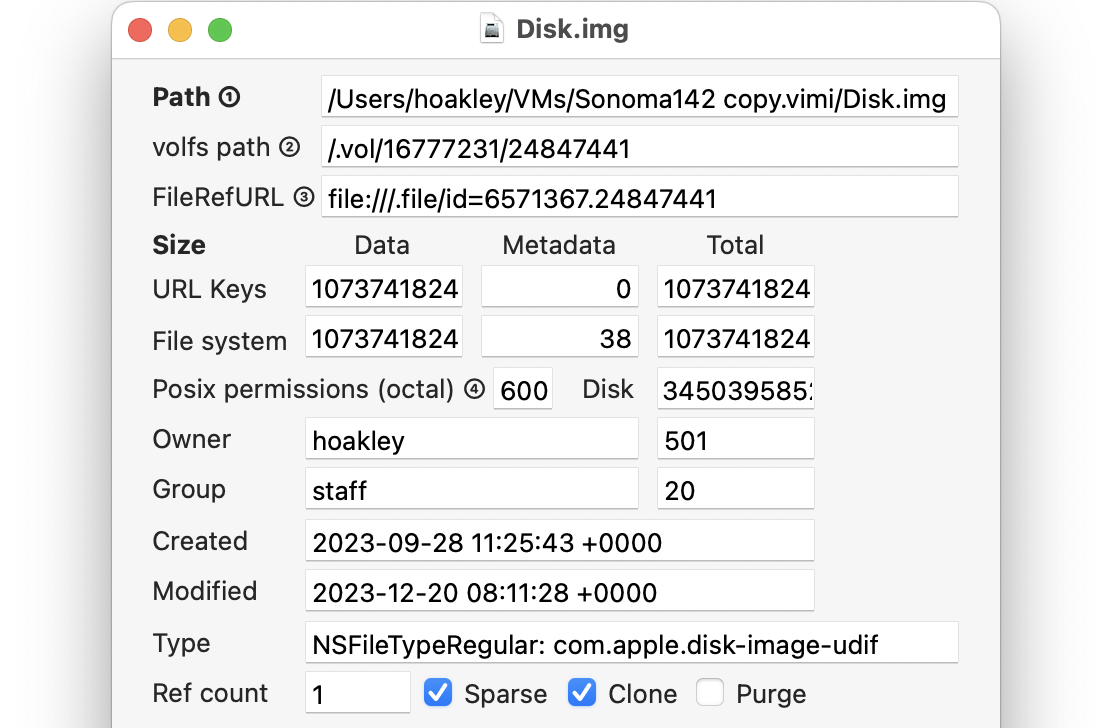
Task: Click the "URL Keys" row label
Action: point(210,289)
